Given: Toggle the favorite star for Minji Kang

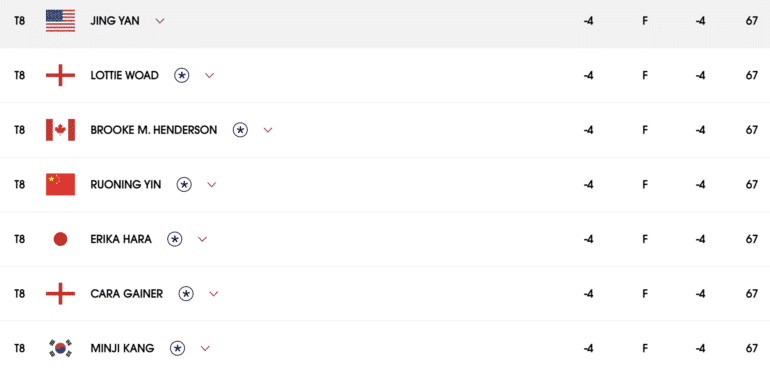Looking at the screenshot, I should tap(177, 348).
